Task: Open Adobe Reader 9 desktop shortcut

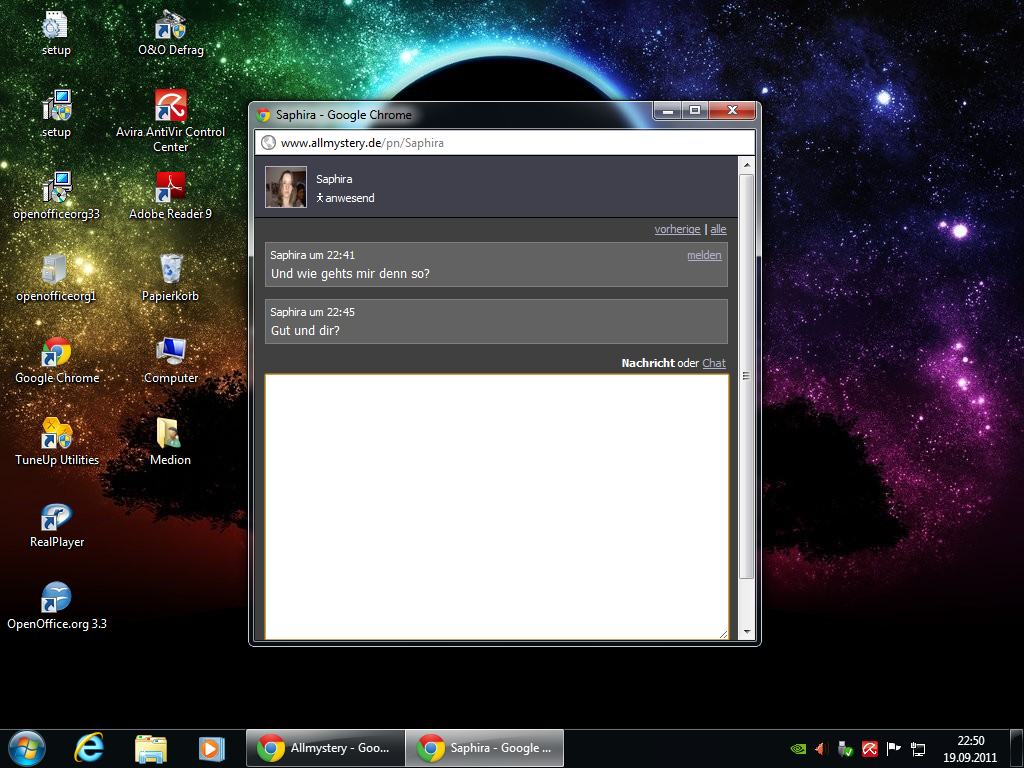Action: 170,197
